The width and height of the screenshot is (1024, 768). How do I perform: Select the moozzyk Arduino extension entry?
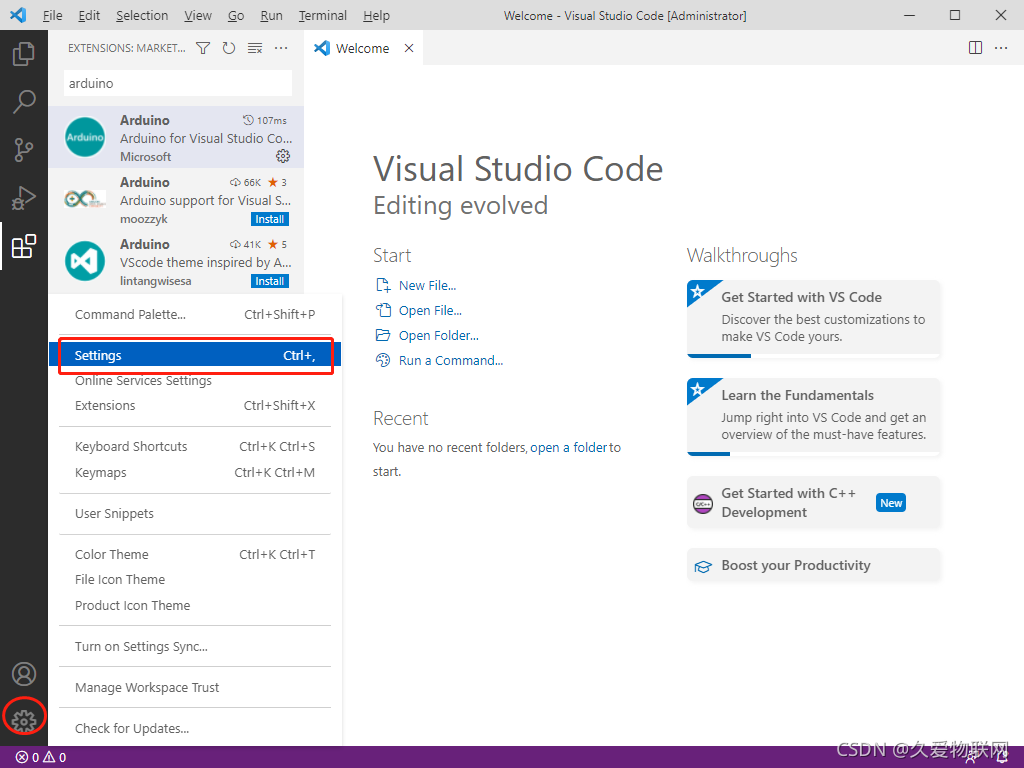coord(176,200)
